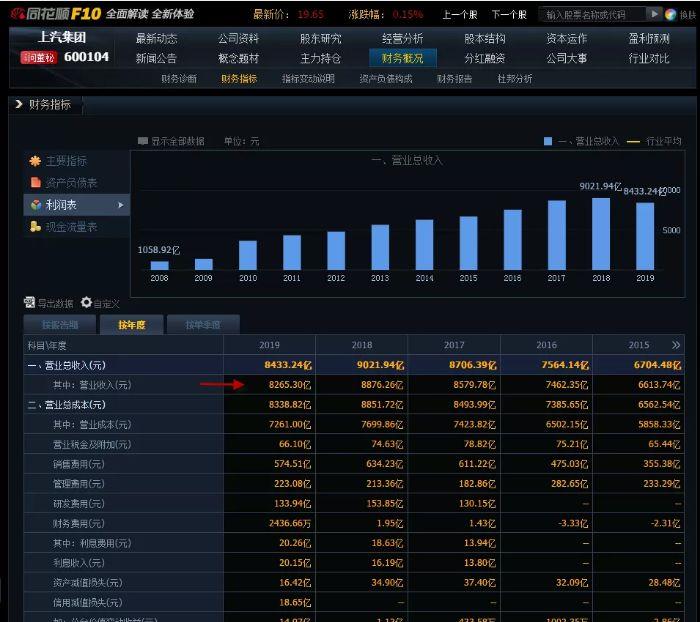Click the 9021.94亿 table cell
The height and width of the screenshot is (622, 700).
coord(380,365)
